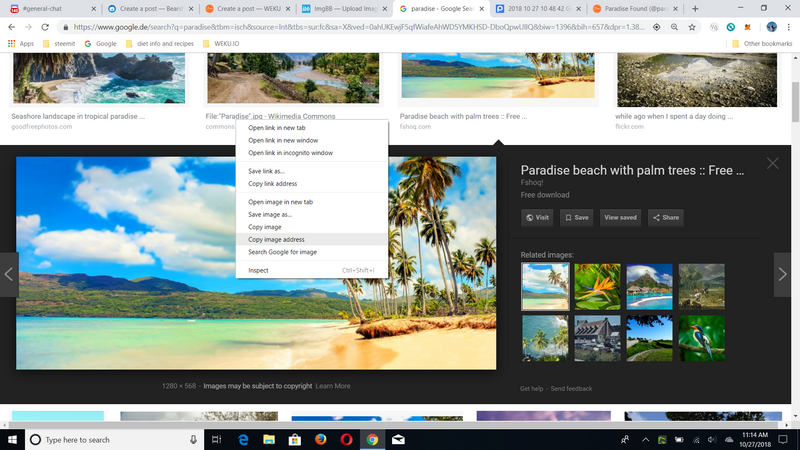Close the expanded image preview panel
Screen dimensions: 800x450
pos(772,163)
